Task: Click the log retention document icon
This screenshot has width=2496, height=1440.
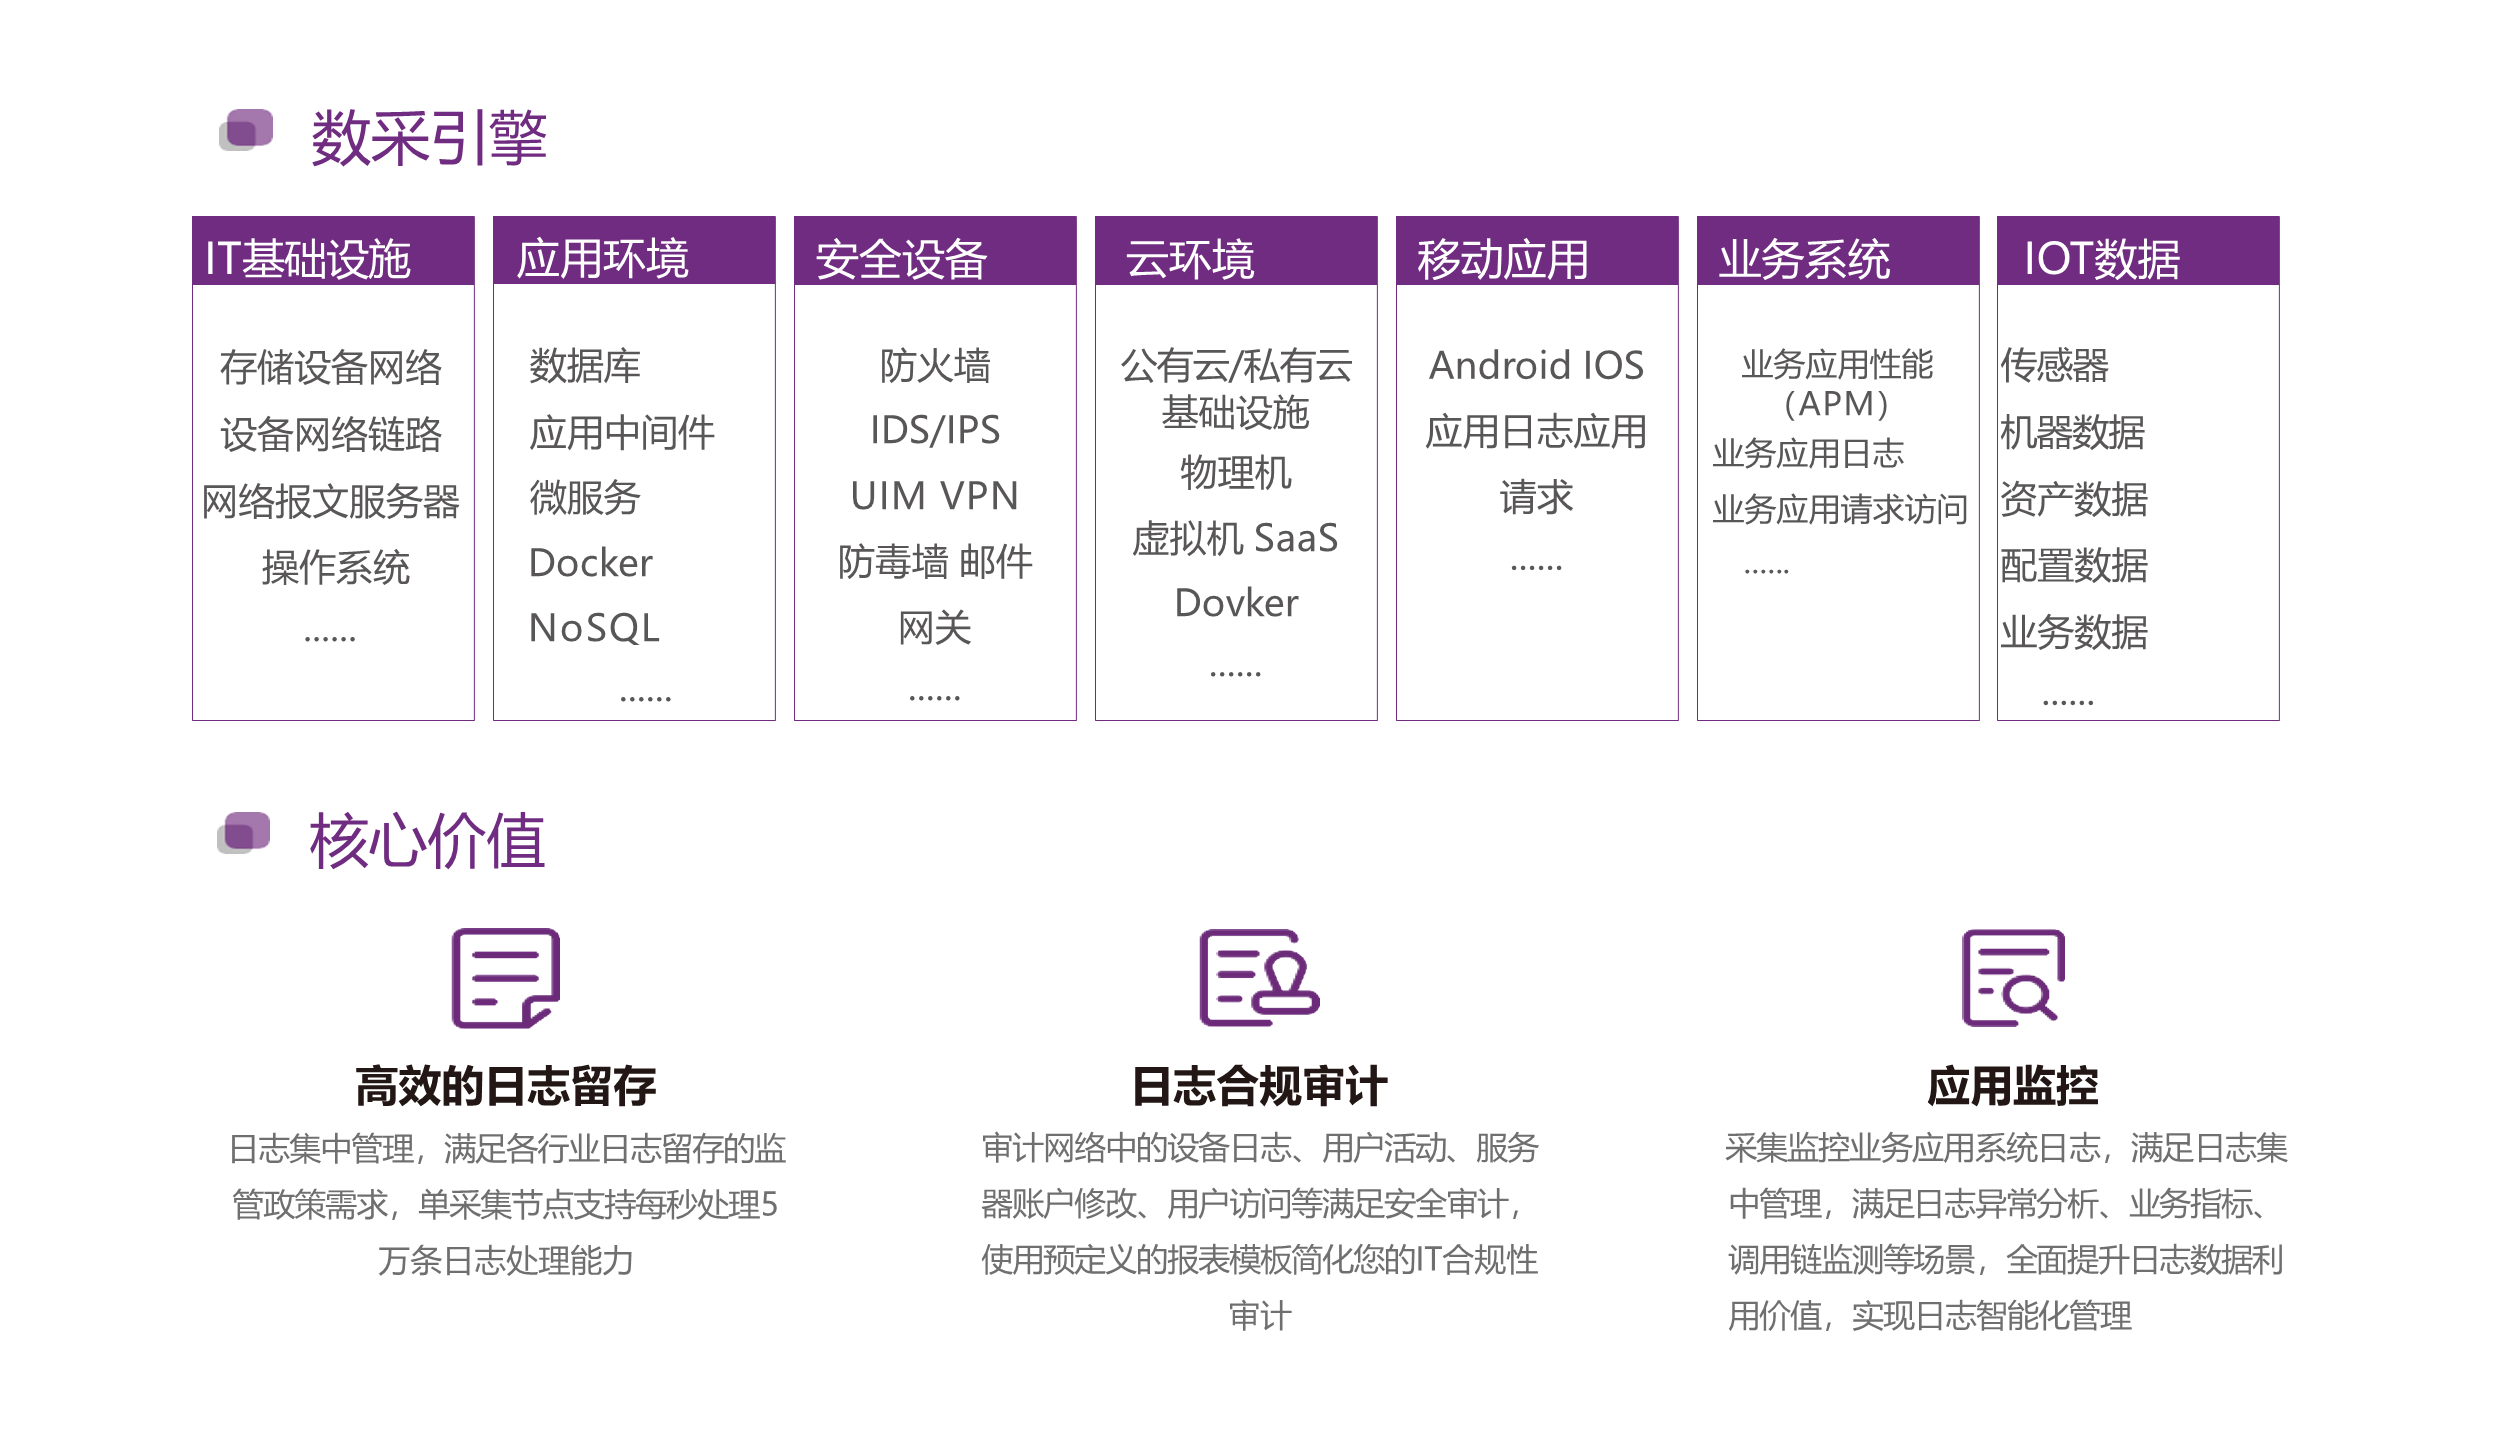Action: pyautogui.click(x=505, y=978)
